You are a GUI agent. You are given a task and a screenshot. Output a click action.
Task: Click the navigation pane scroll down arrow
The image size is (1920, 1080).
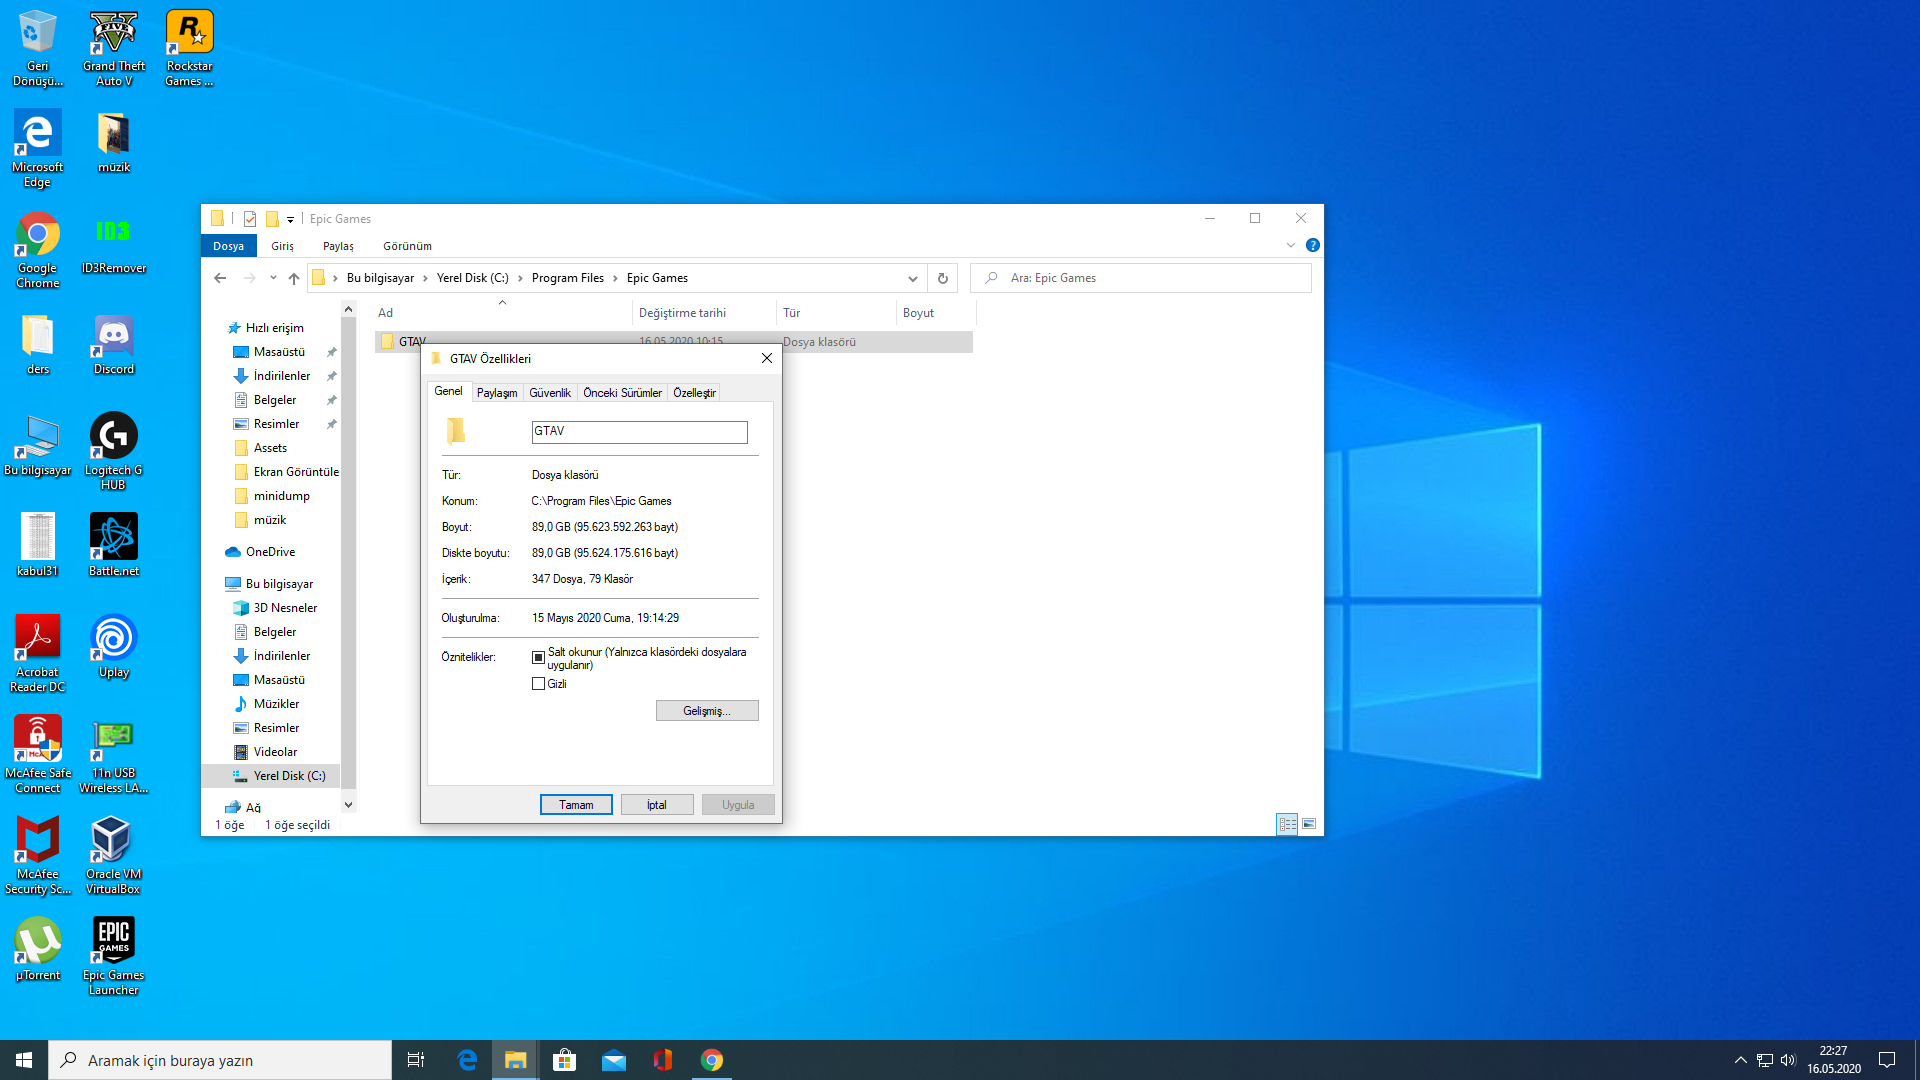(348, 804)
